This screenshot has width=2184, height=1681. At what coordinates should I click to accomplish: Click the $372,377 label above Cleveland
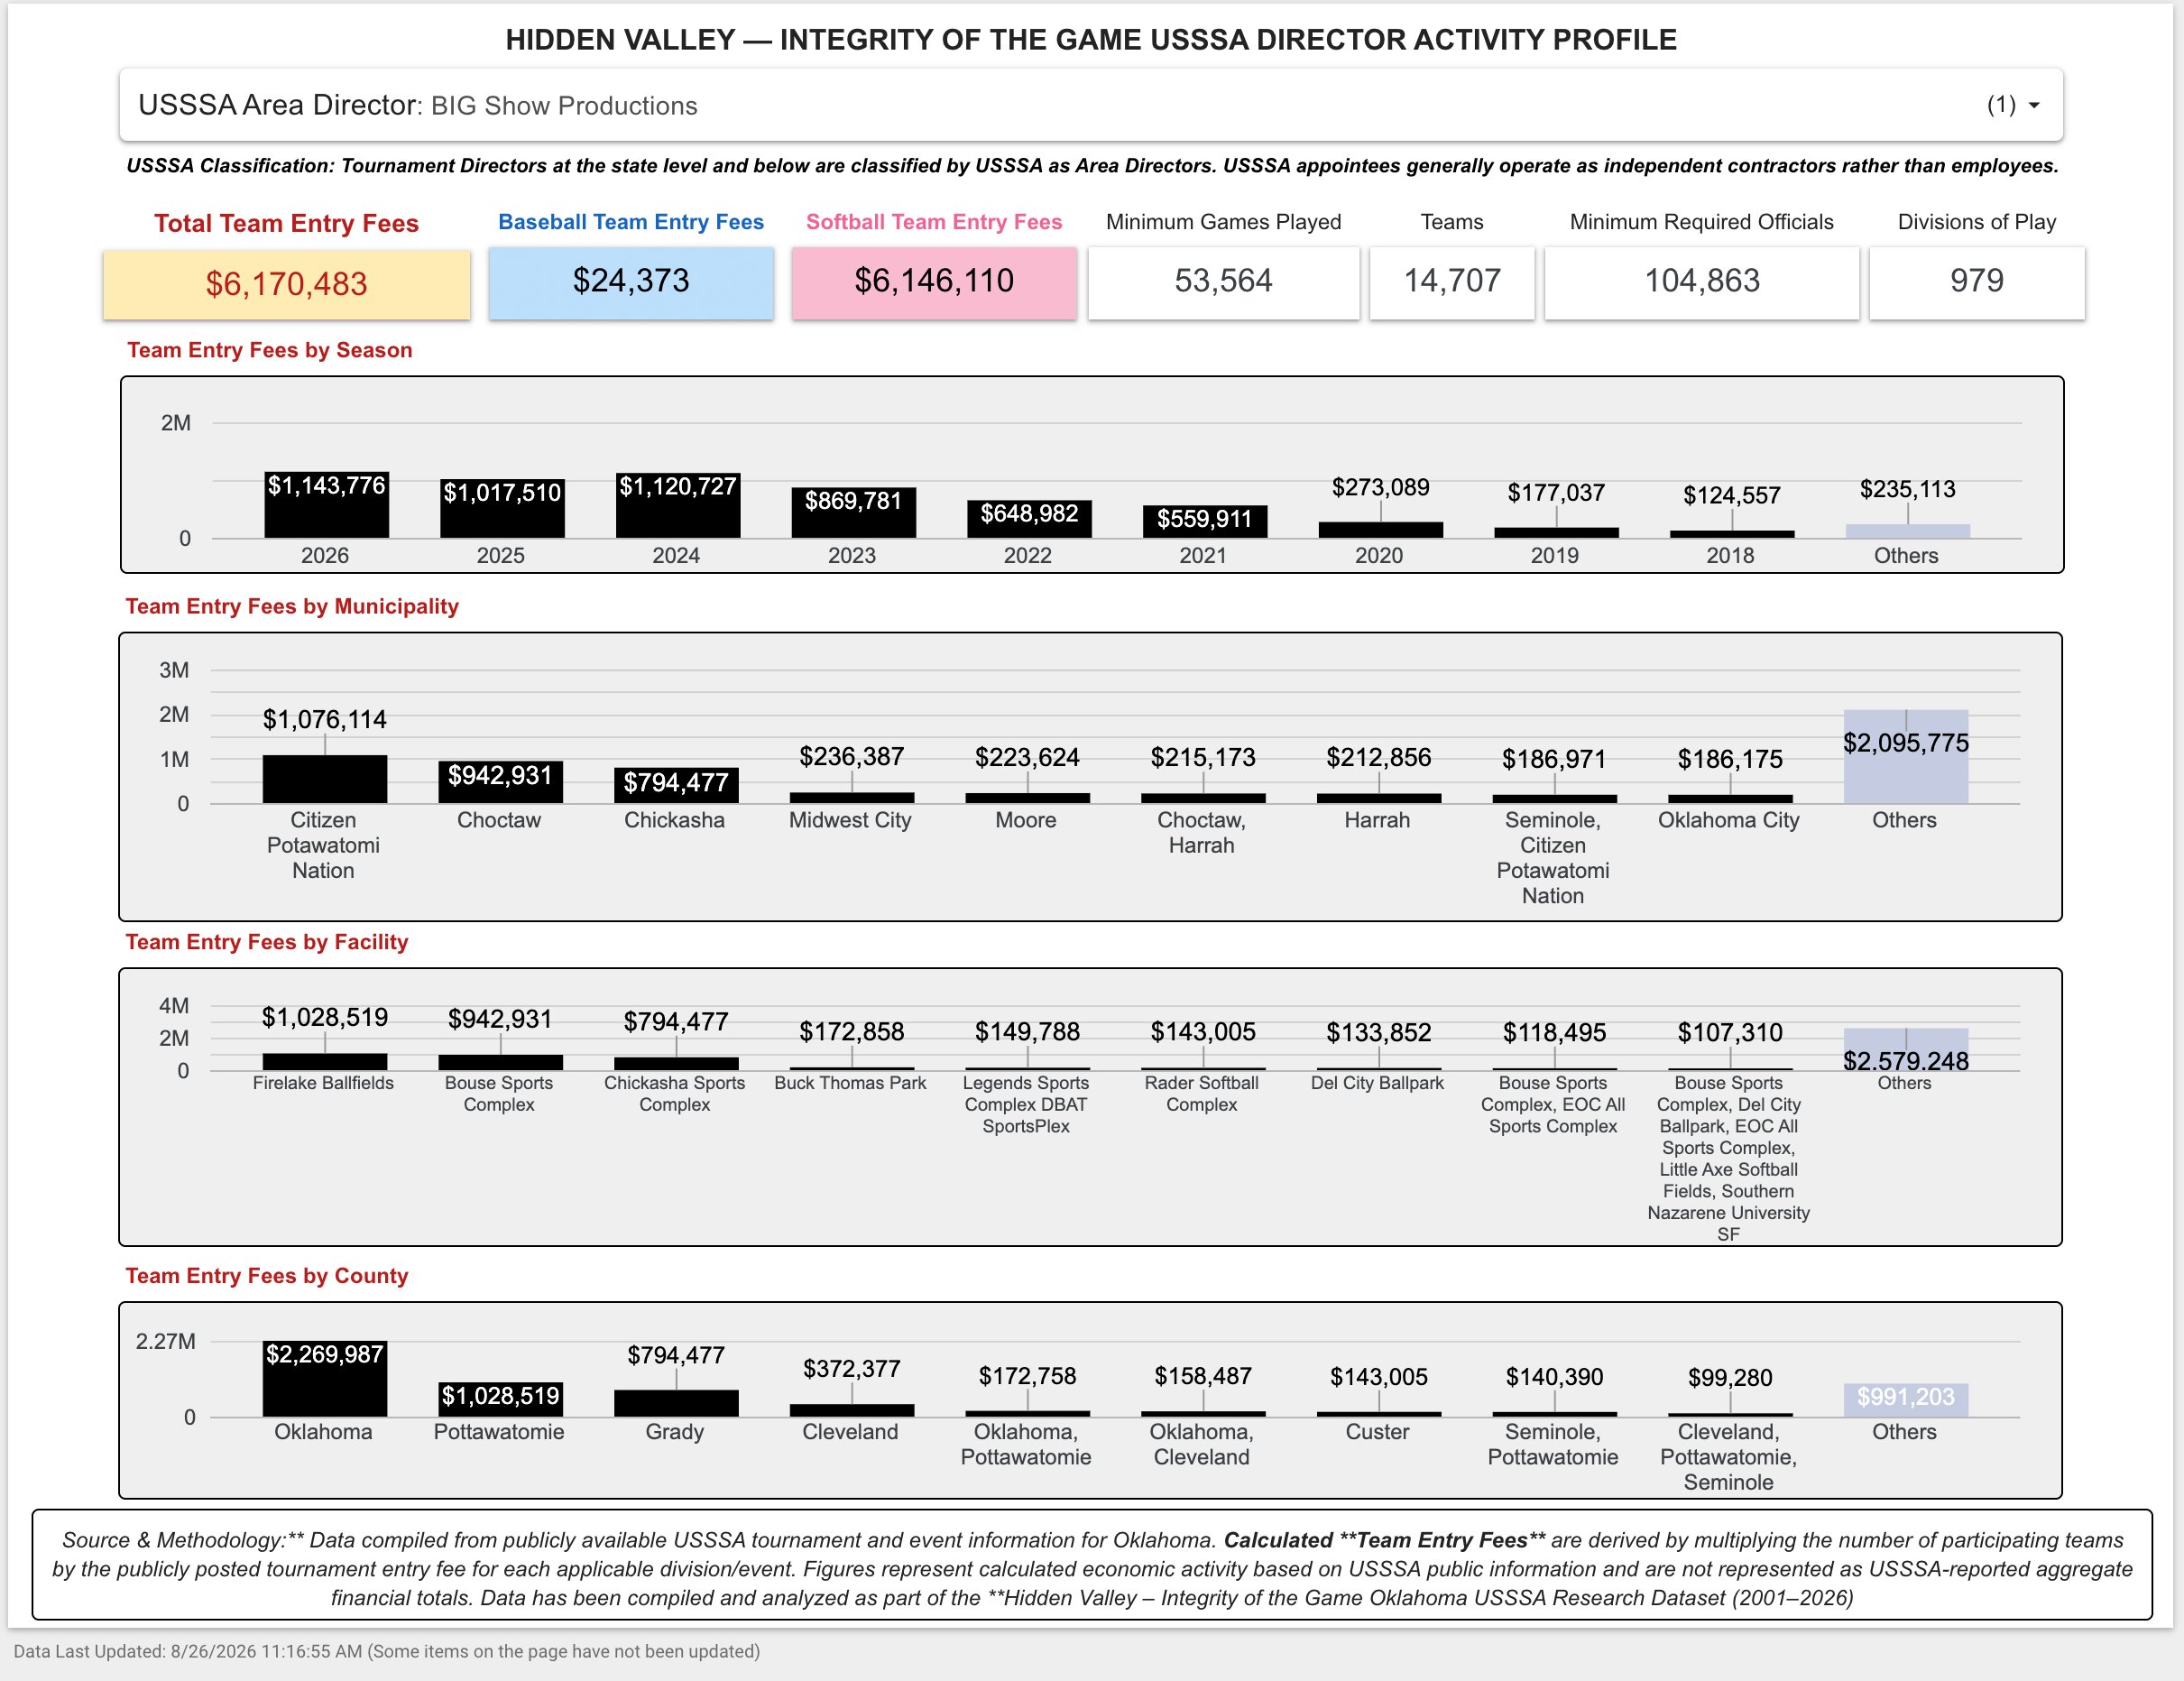point(851,1368)
